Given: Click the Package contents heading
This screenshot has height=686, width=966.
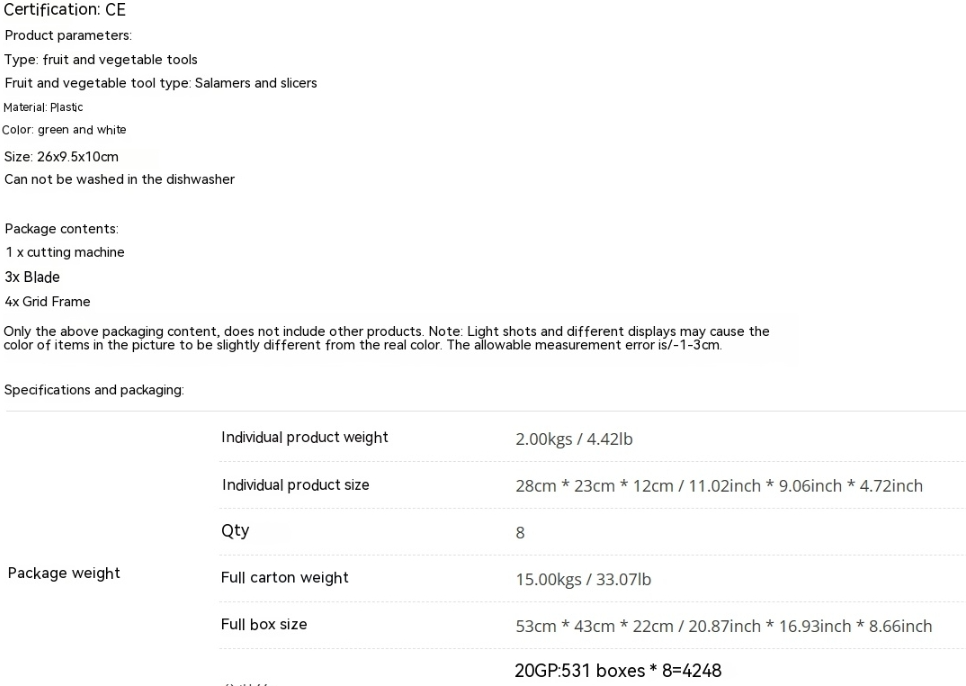Looking at the screenshot, I should click(62, 229).
